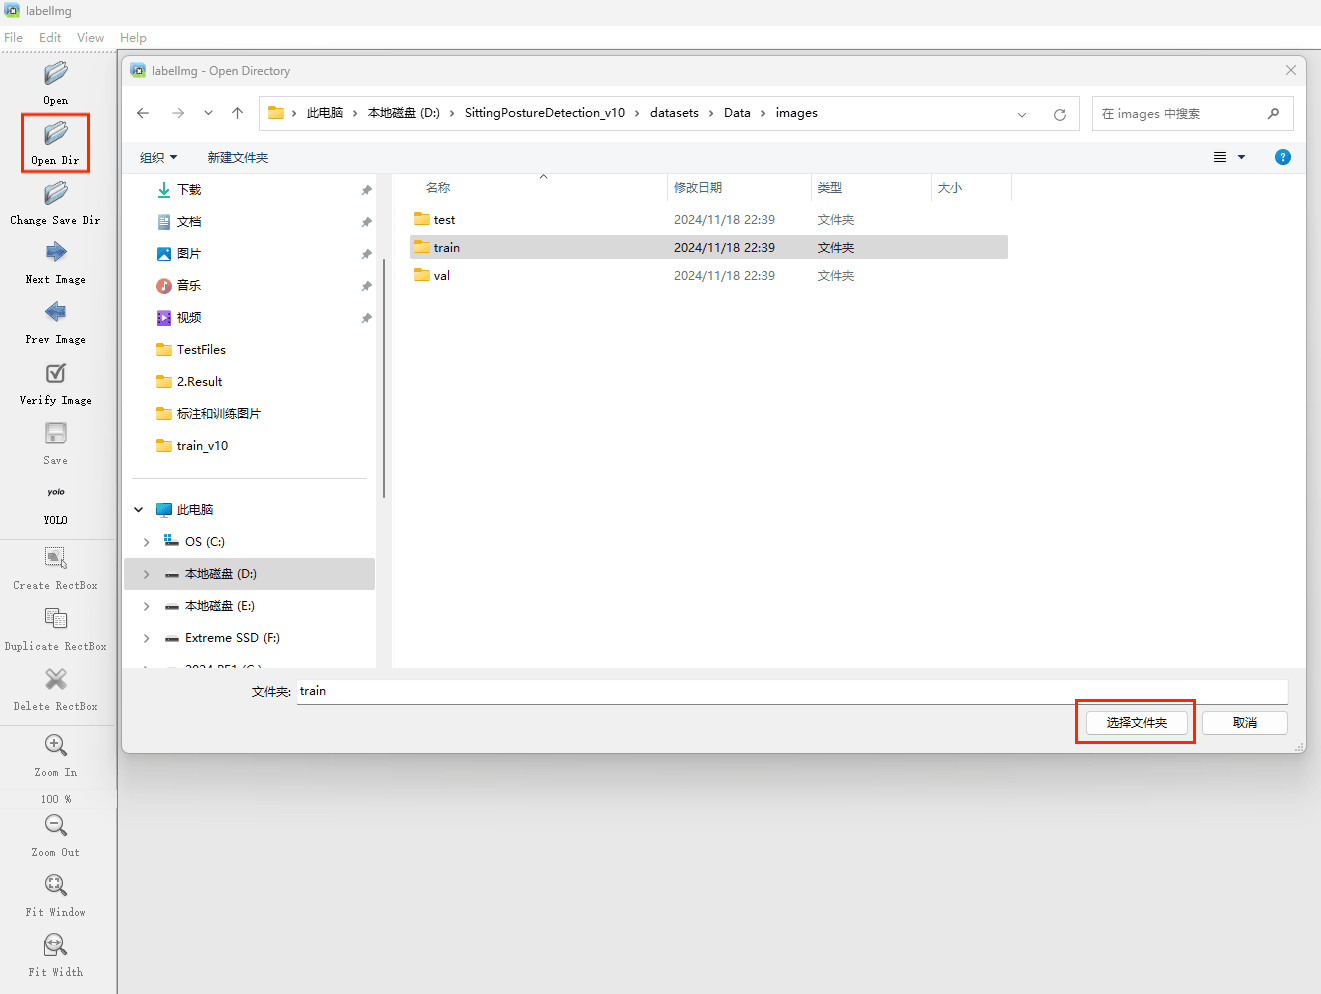Collapse the 此电脑 tree node
The image size is (1321, 994).
tap(139, 510)
